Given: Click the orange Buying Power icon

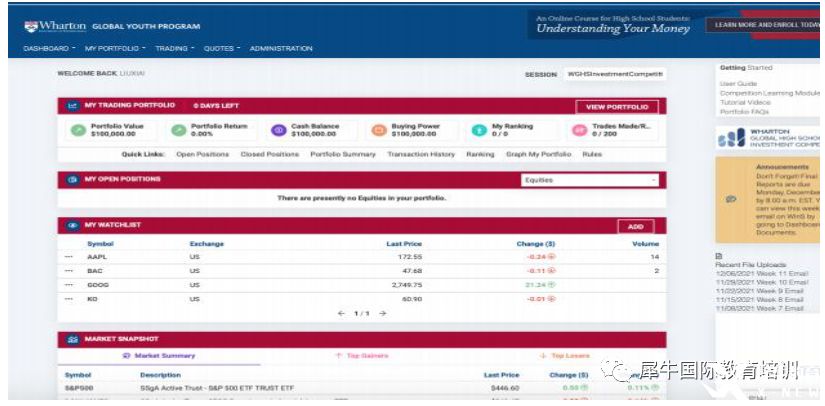Looking at the screenshot, I should [x=379, y=130].
